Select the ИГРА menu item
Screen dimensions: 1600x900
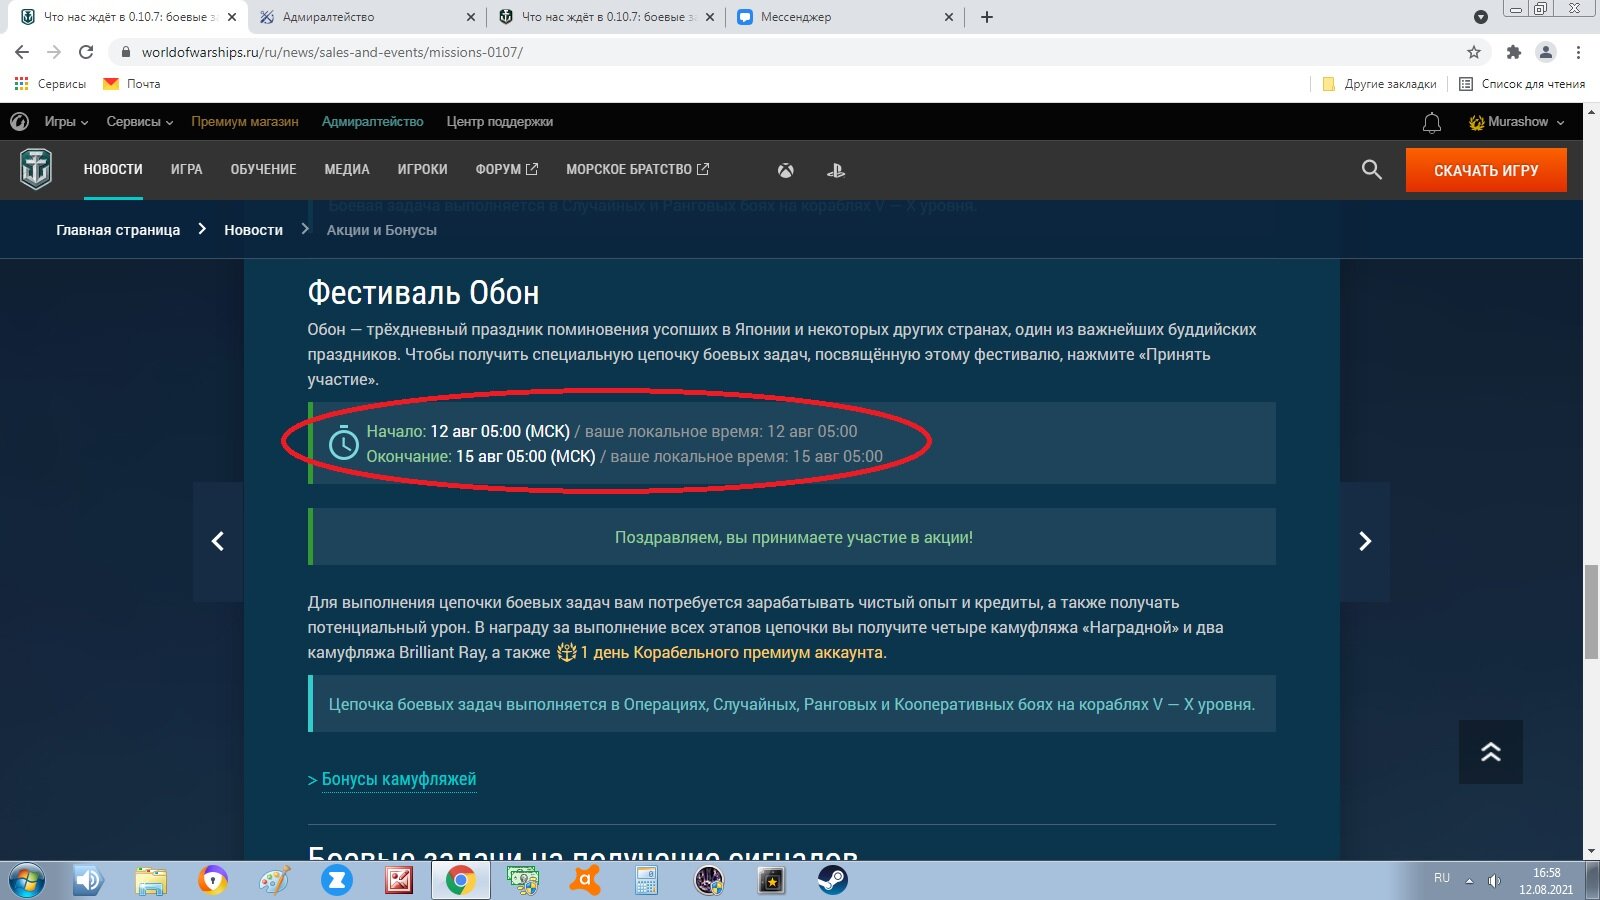tap(187, 170)
